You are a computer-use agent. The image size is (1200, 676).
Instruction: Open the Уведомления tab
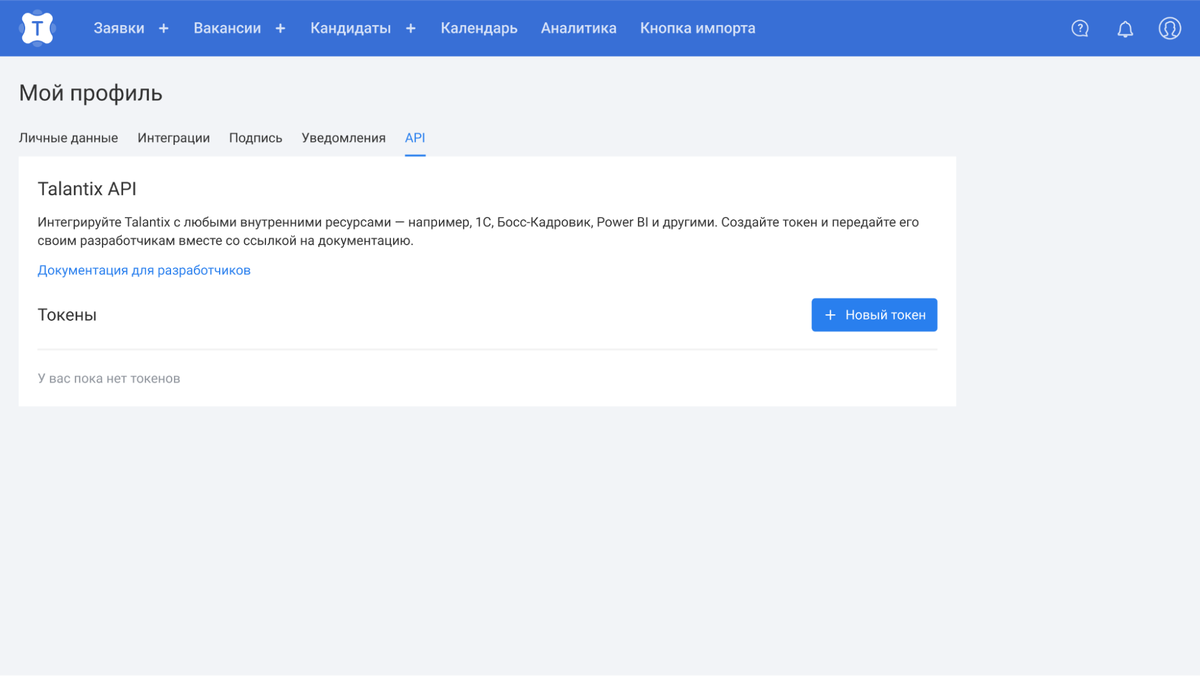pos(344,138)
